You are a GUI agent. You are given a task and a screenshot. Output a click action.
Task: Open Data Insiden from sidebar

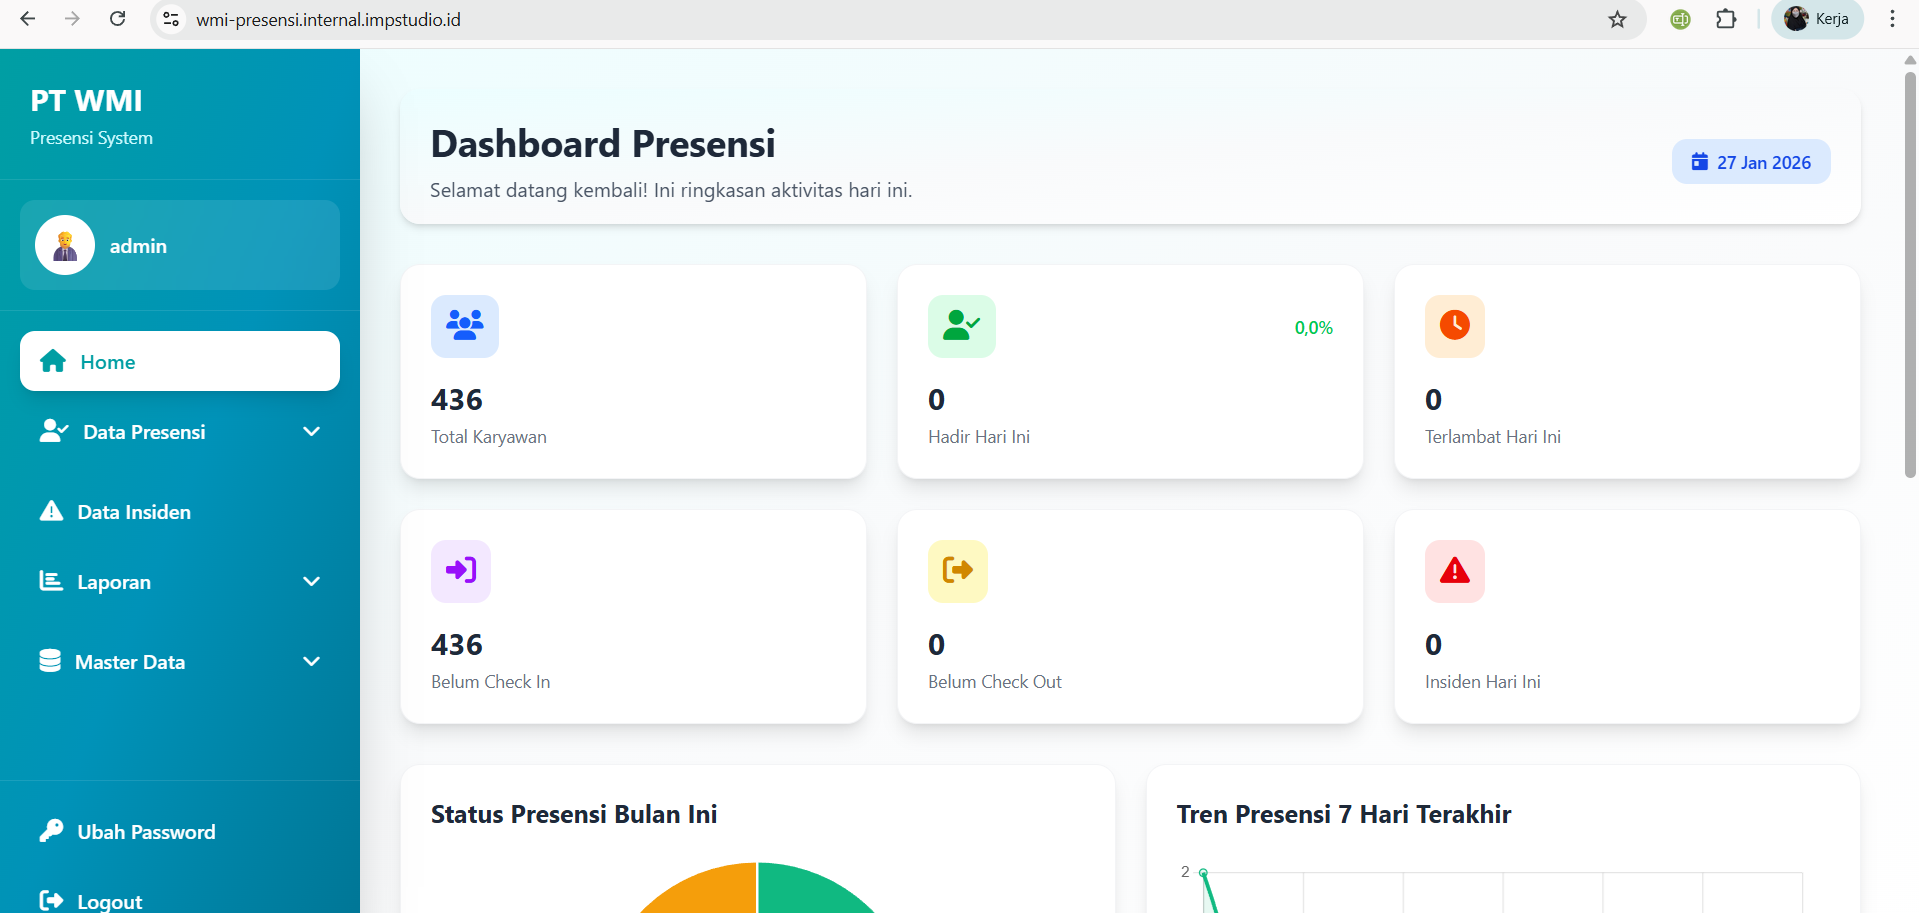134,512
